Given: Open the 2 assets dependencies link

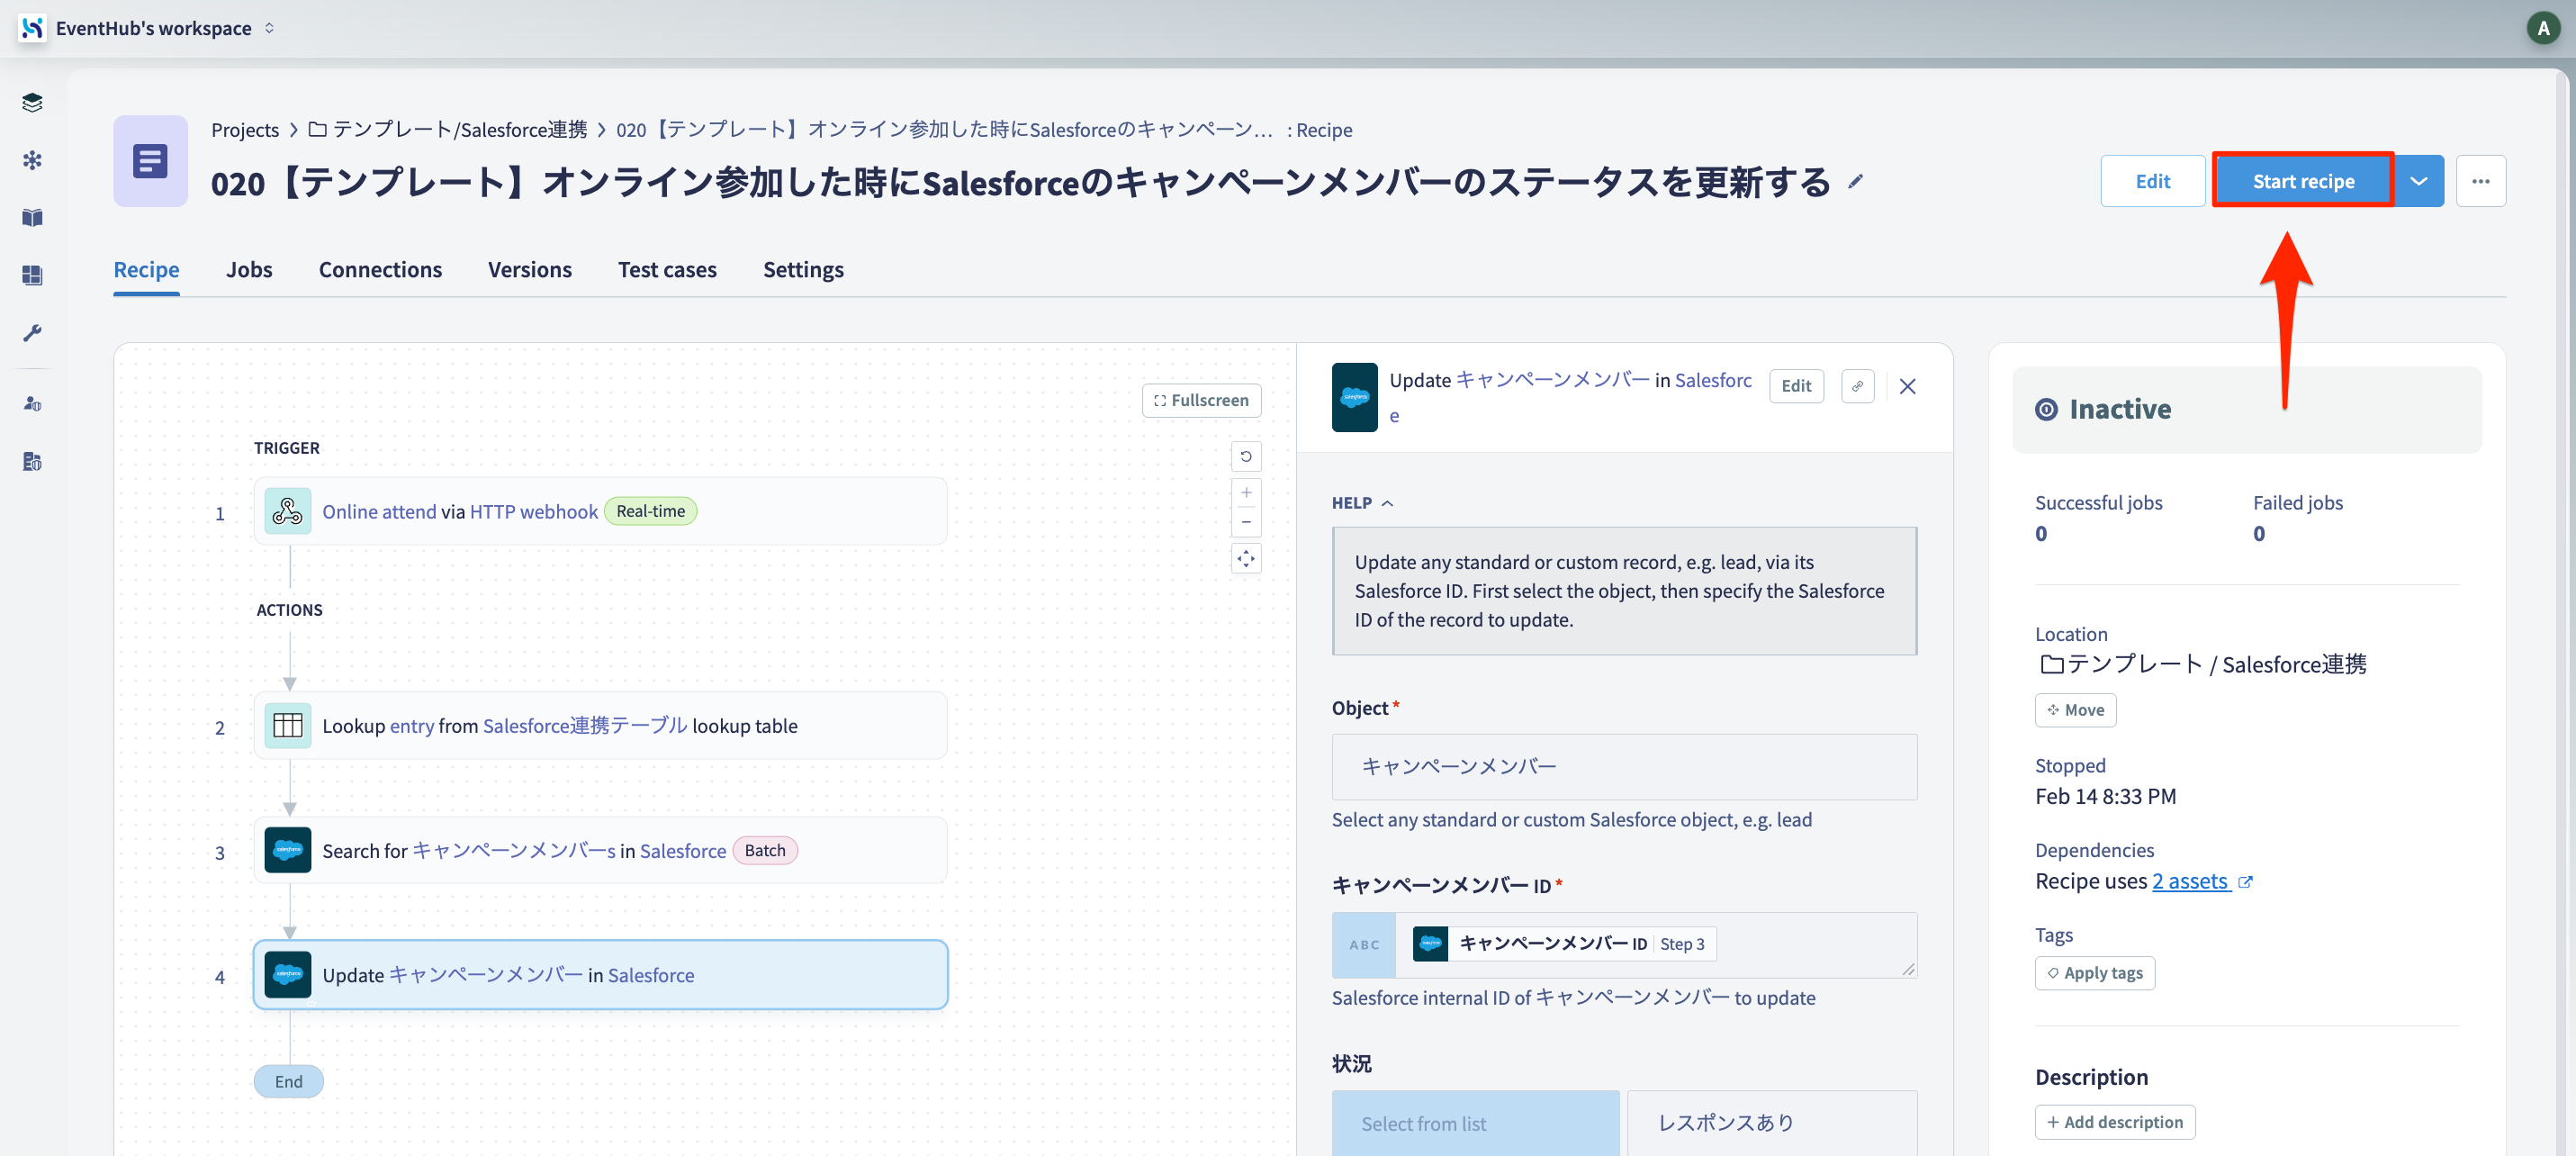Looking at the screenshot, I should [x=2190, y=882].
